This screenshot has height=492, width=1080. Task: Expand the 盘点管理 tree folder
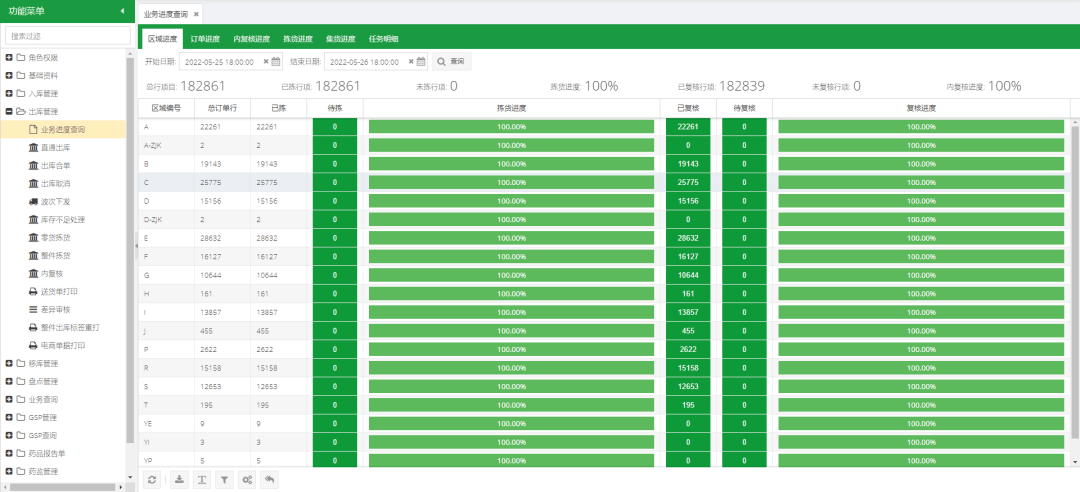click(9, 381)
